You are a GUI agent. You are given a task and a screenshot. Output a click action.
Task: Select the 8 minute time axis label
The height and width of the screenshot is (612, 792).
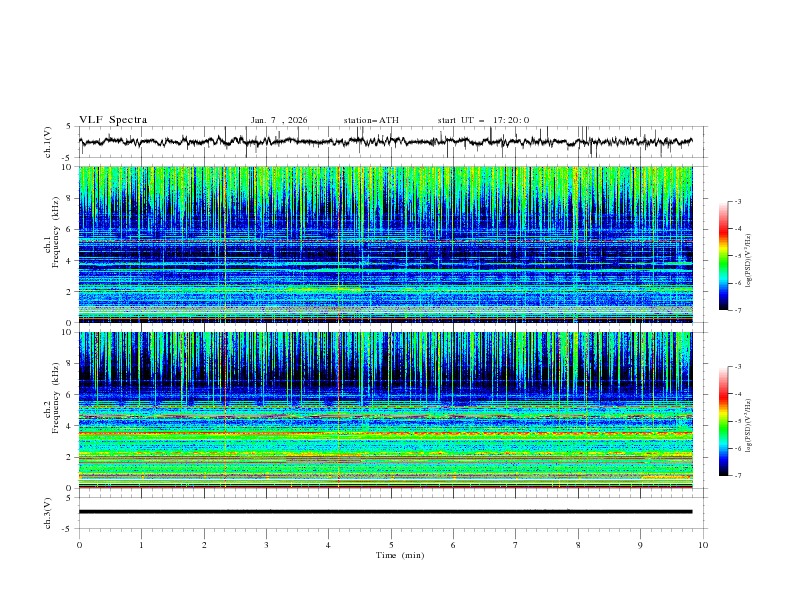578,545
